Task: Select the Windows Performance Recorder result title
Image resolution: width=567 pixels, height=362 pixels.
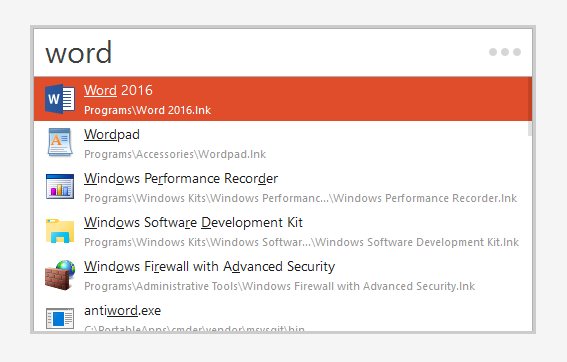Action: [181, 179]
